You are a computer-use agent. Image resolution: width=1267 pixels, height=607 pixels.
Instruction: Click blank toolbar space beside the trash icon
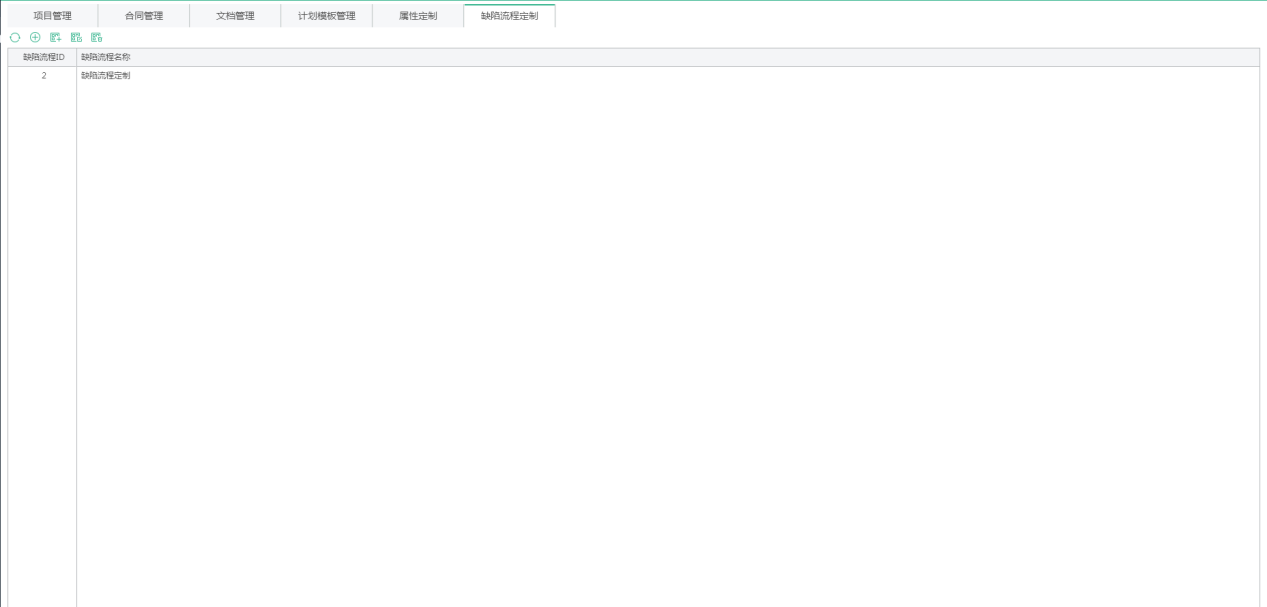(300, 37)
